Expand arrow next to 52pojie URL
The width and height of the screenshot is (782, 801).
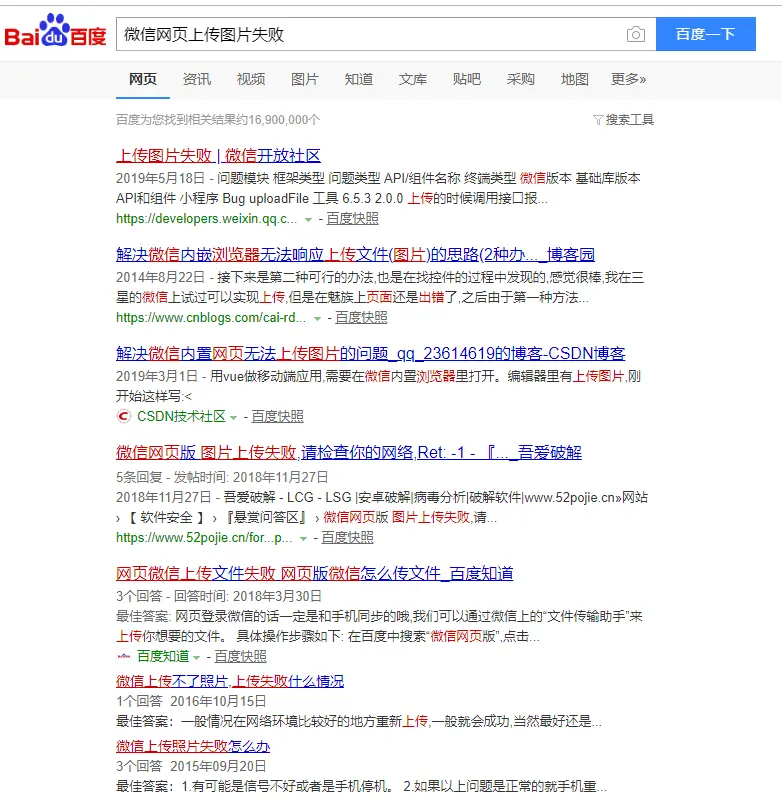coord(303,538)
